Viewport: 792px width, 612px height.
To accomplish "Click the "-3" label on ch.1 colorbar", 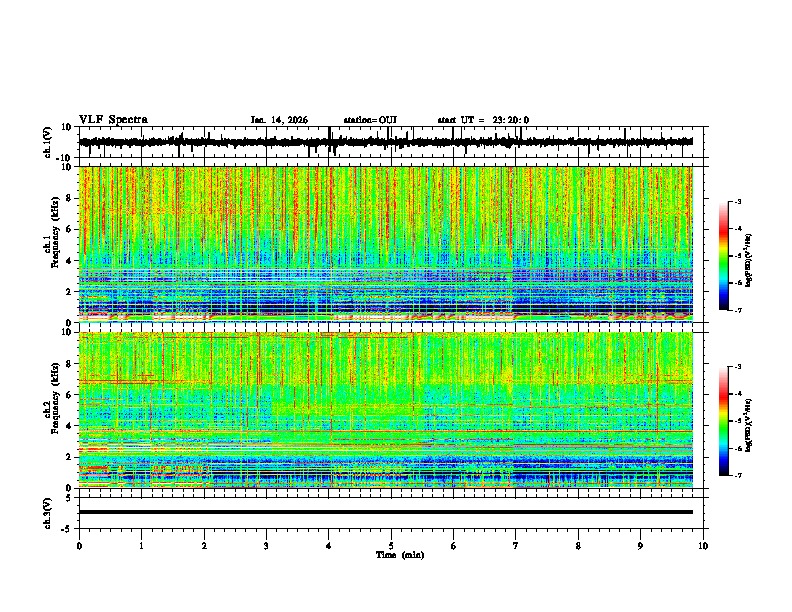I will [737, 201].
